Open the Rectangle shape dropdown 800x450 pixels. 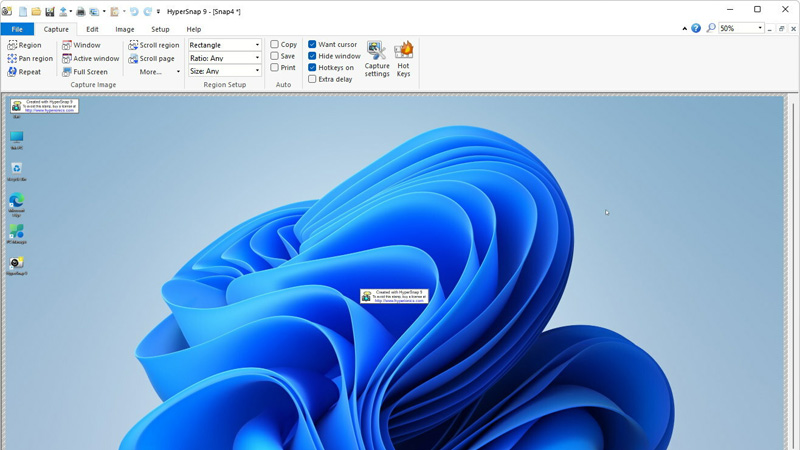[x=225, y=45]
